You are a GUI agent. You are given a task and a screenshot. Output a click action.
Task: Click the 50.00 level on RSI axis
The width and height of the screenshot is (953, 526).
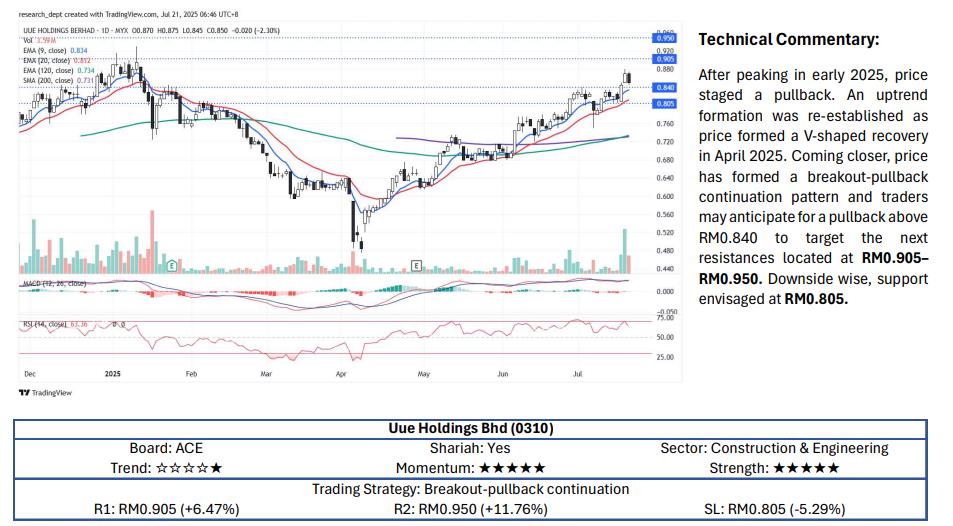point(666,337)
